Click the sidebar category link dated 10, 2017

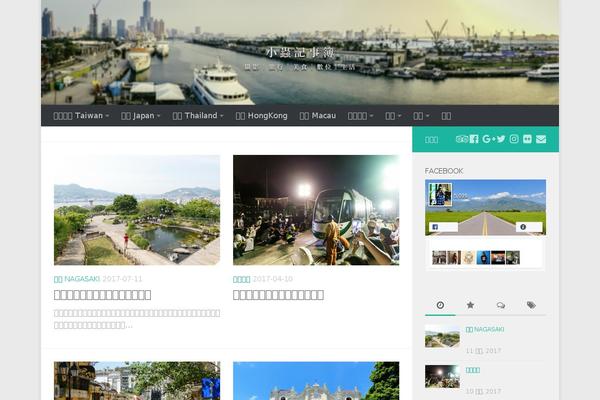click(x=473, y=370)
